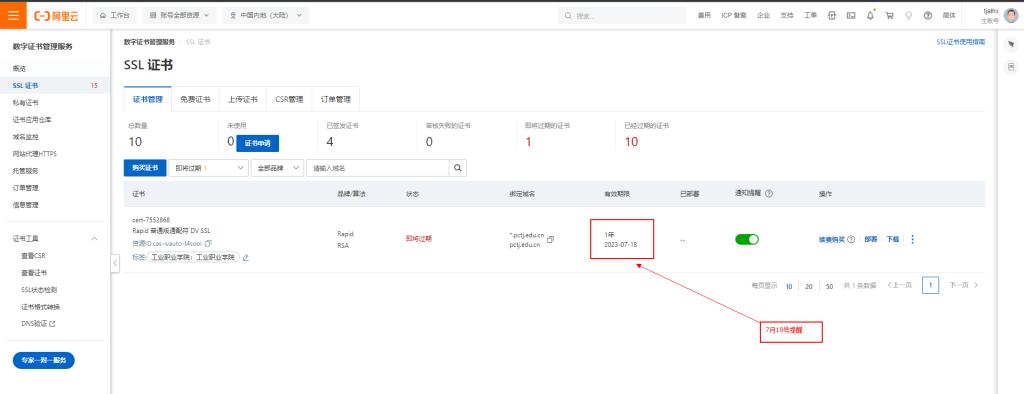1024x394 pixels.
Task: Expand the 即将过期 status filter dropdown
Action: [208, 168]
